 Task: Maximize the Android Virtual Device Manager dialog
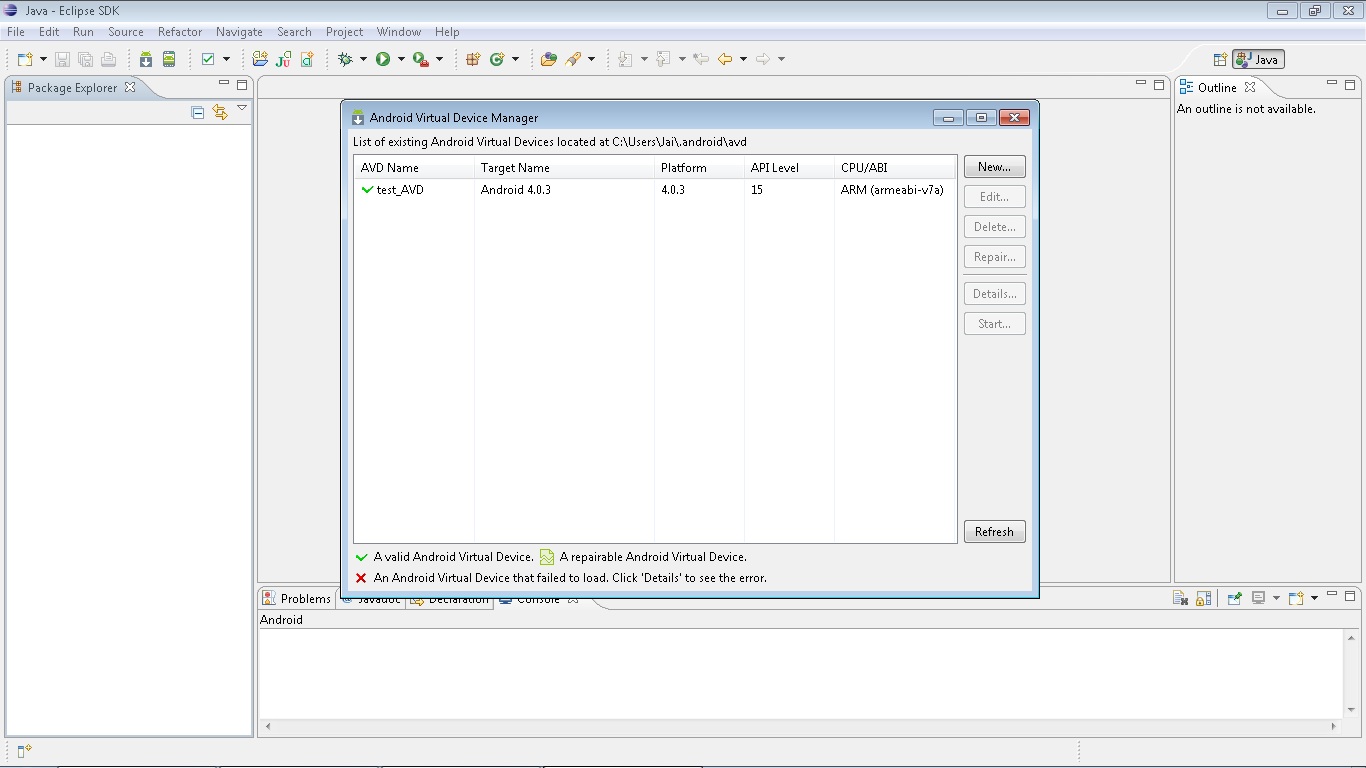click(981, 117)
